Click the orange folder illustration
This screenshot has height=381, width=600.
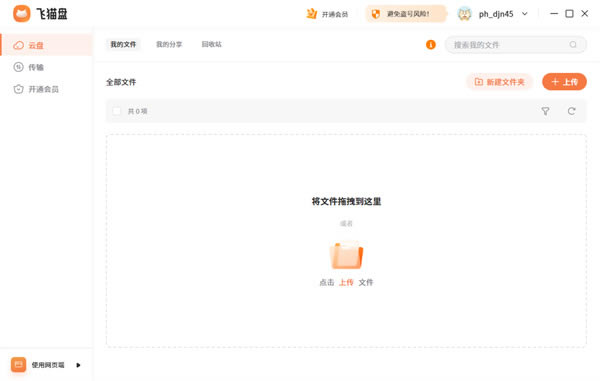pos(346,255)
